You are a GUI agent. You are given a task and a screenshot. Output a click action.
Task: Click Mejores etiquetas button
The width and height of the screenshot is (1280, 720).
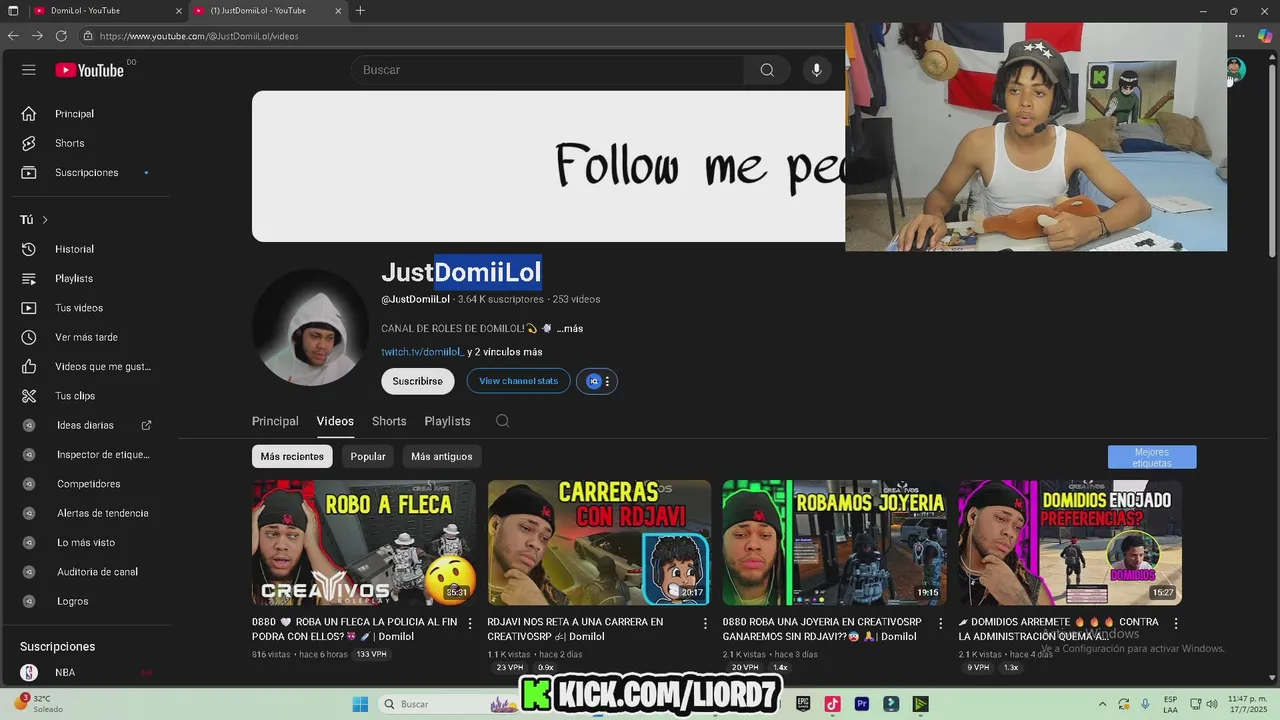[x=1152, y=457]
